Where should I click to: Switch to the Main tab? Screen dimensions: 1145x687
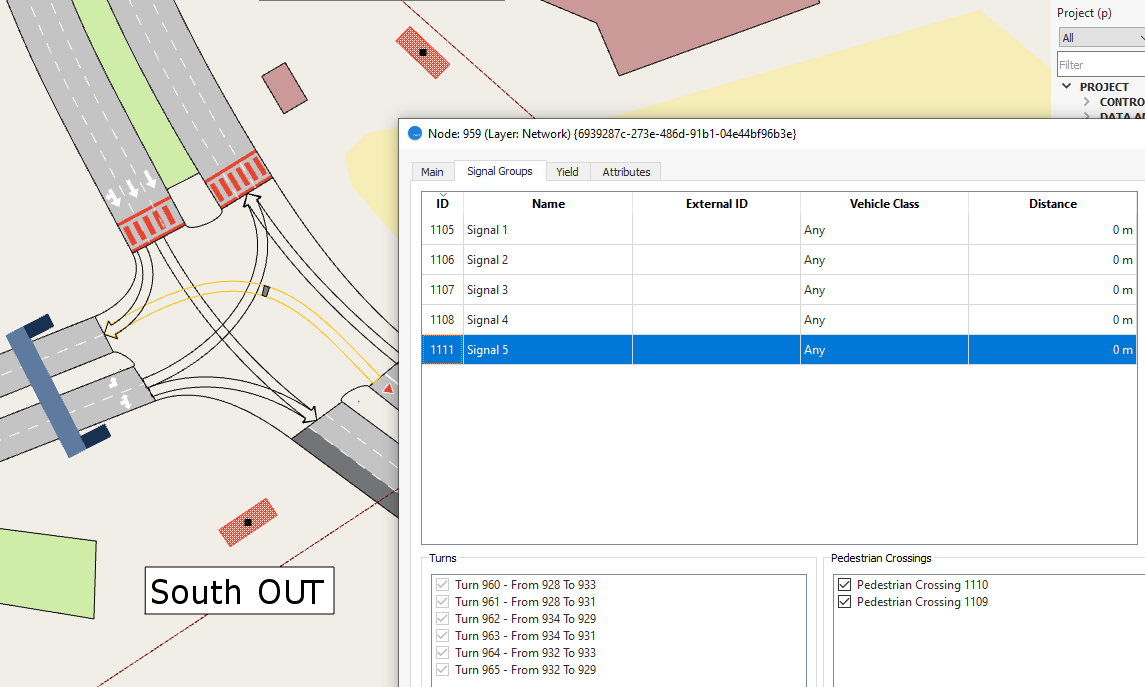432,172
